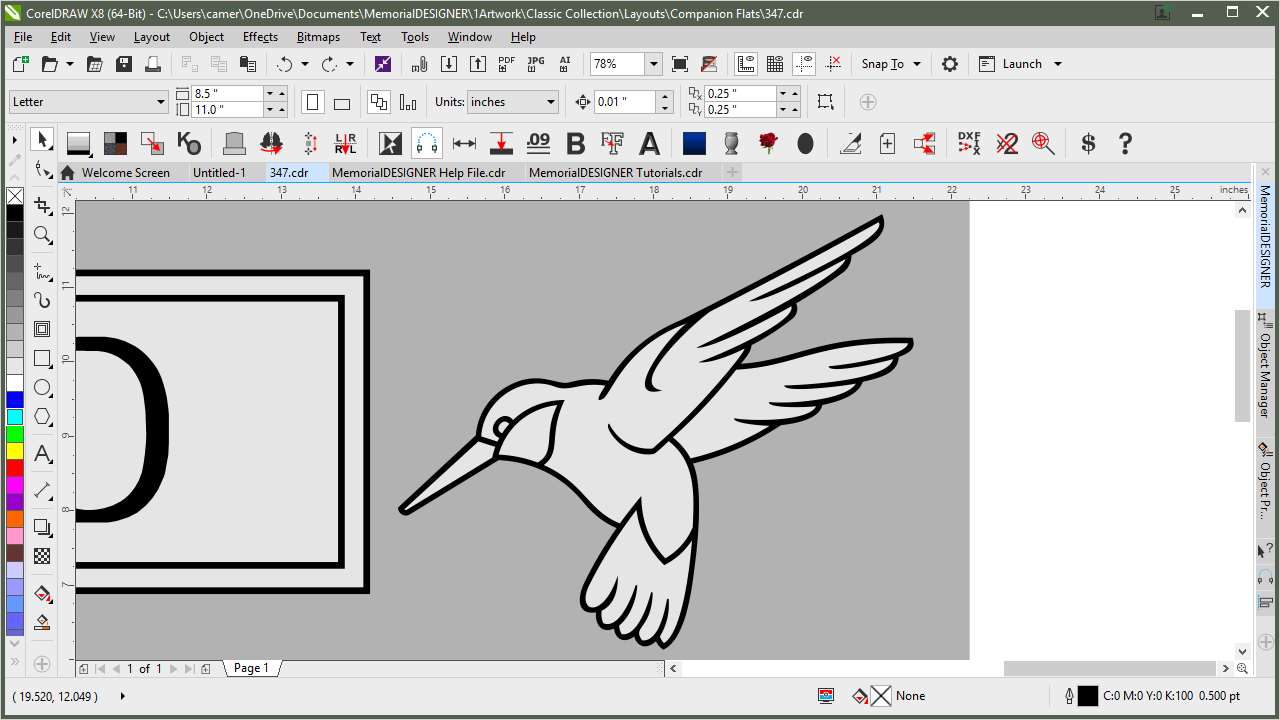Select the Polygon tool
Screen dimensions: 1280x720
point(42,416)
